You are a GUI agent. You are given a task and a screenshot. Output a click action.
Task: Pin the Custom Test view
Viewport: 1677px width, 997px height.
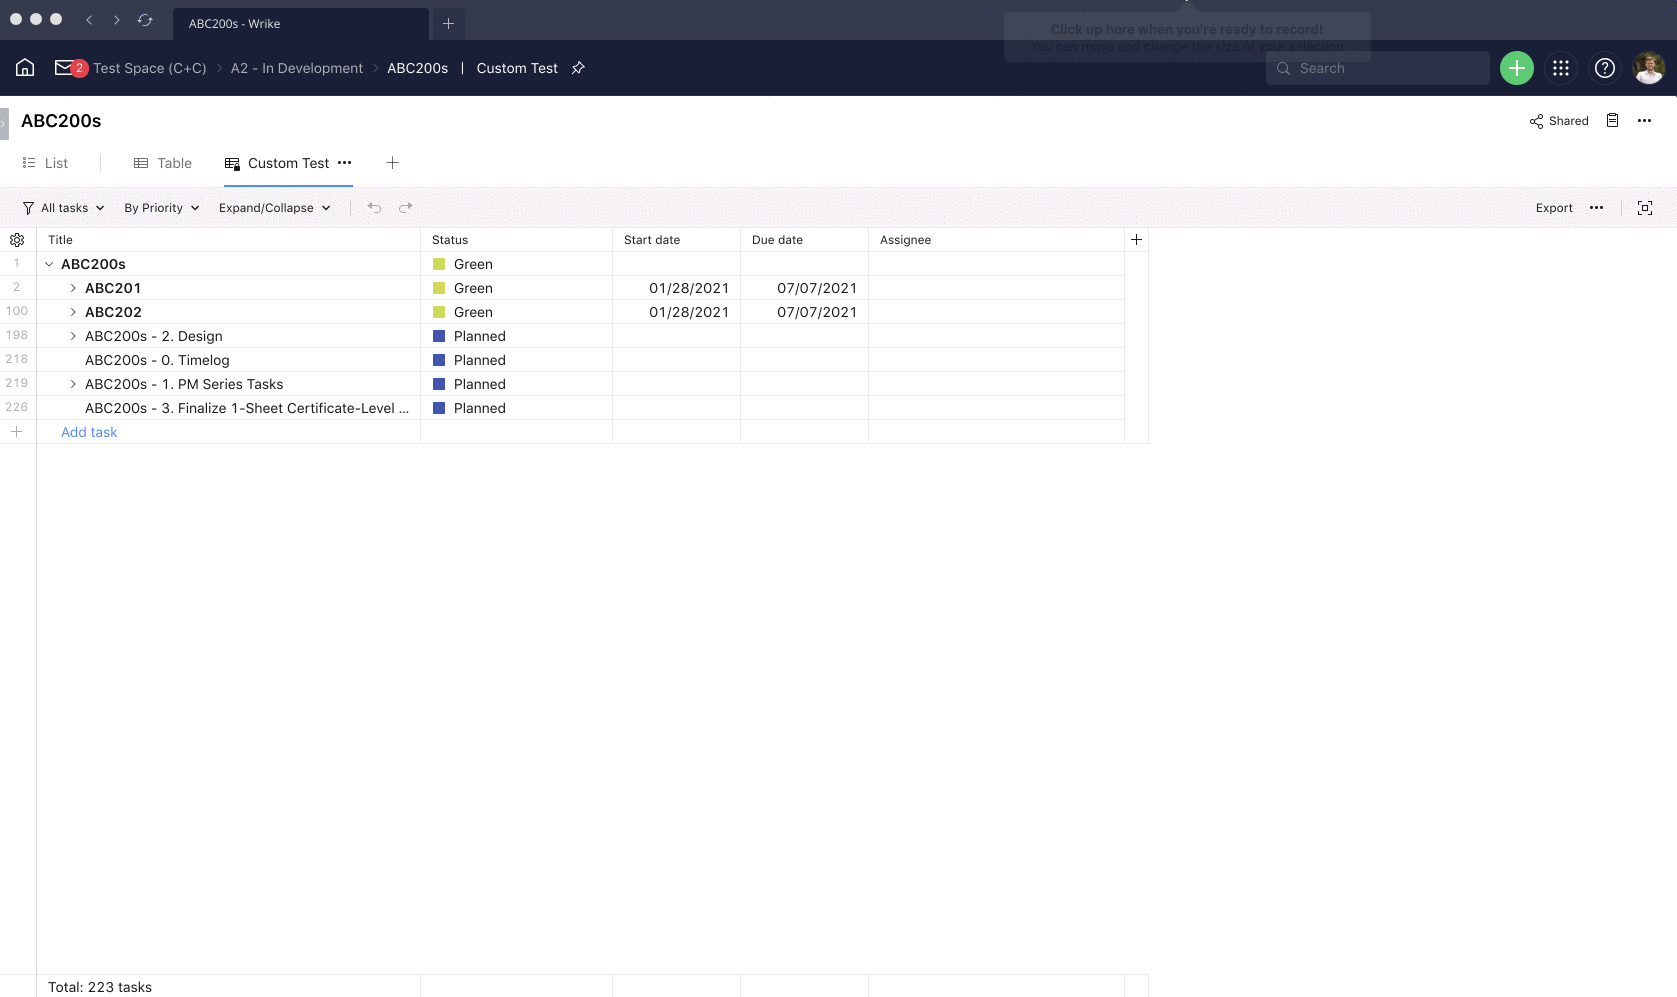point(578,68)
